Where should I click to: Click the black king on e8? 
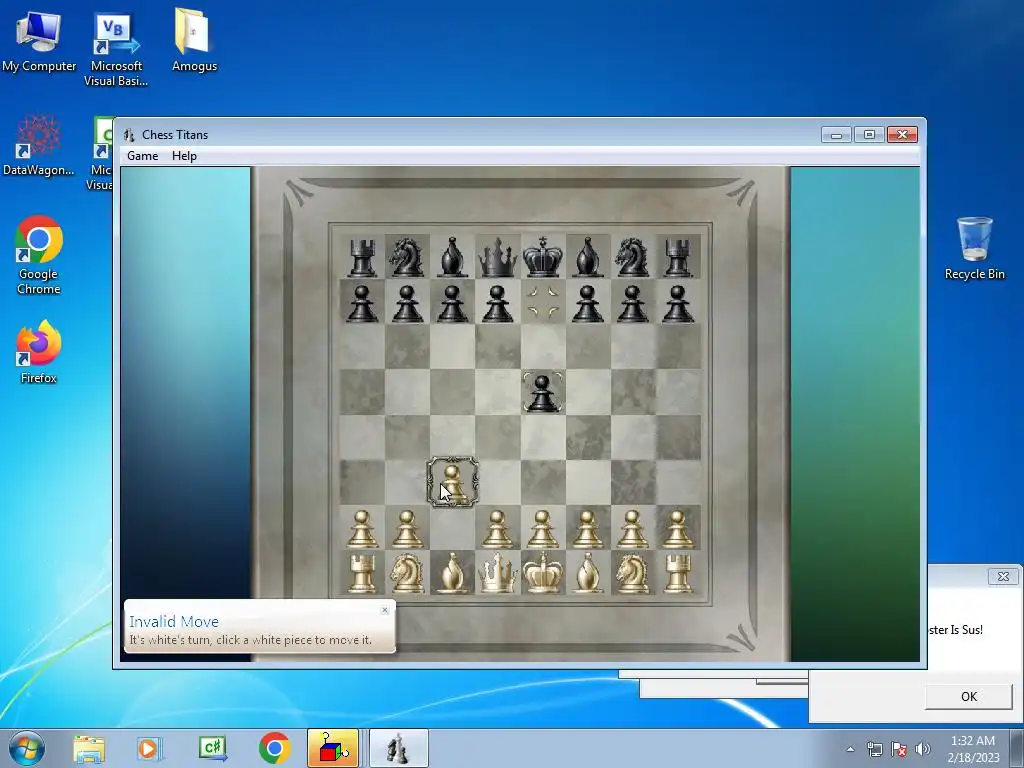click(x=543, y=257)
